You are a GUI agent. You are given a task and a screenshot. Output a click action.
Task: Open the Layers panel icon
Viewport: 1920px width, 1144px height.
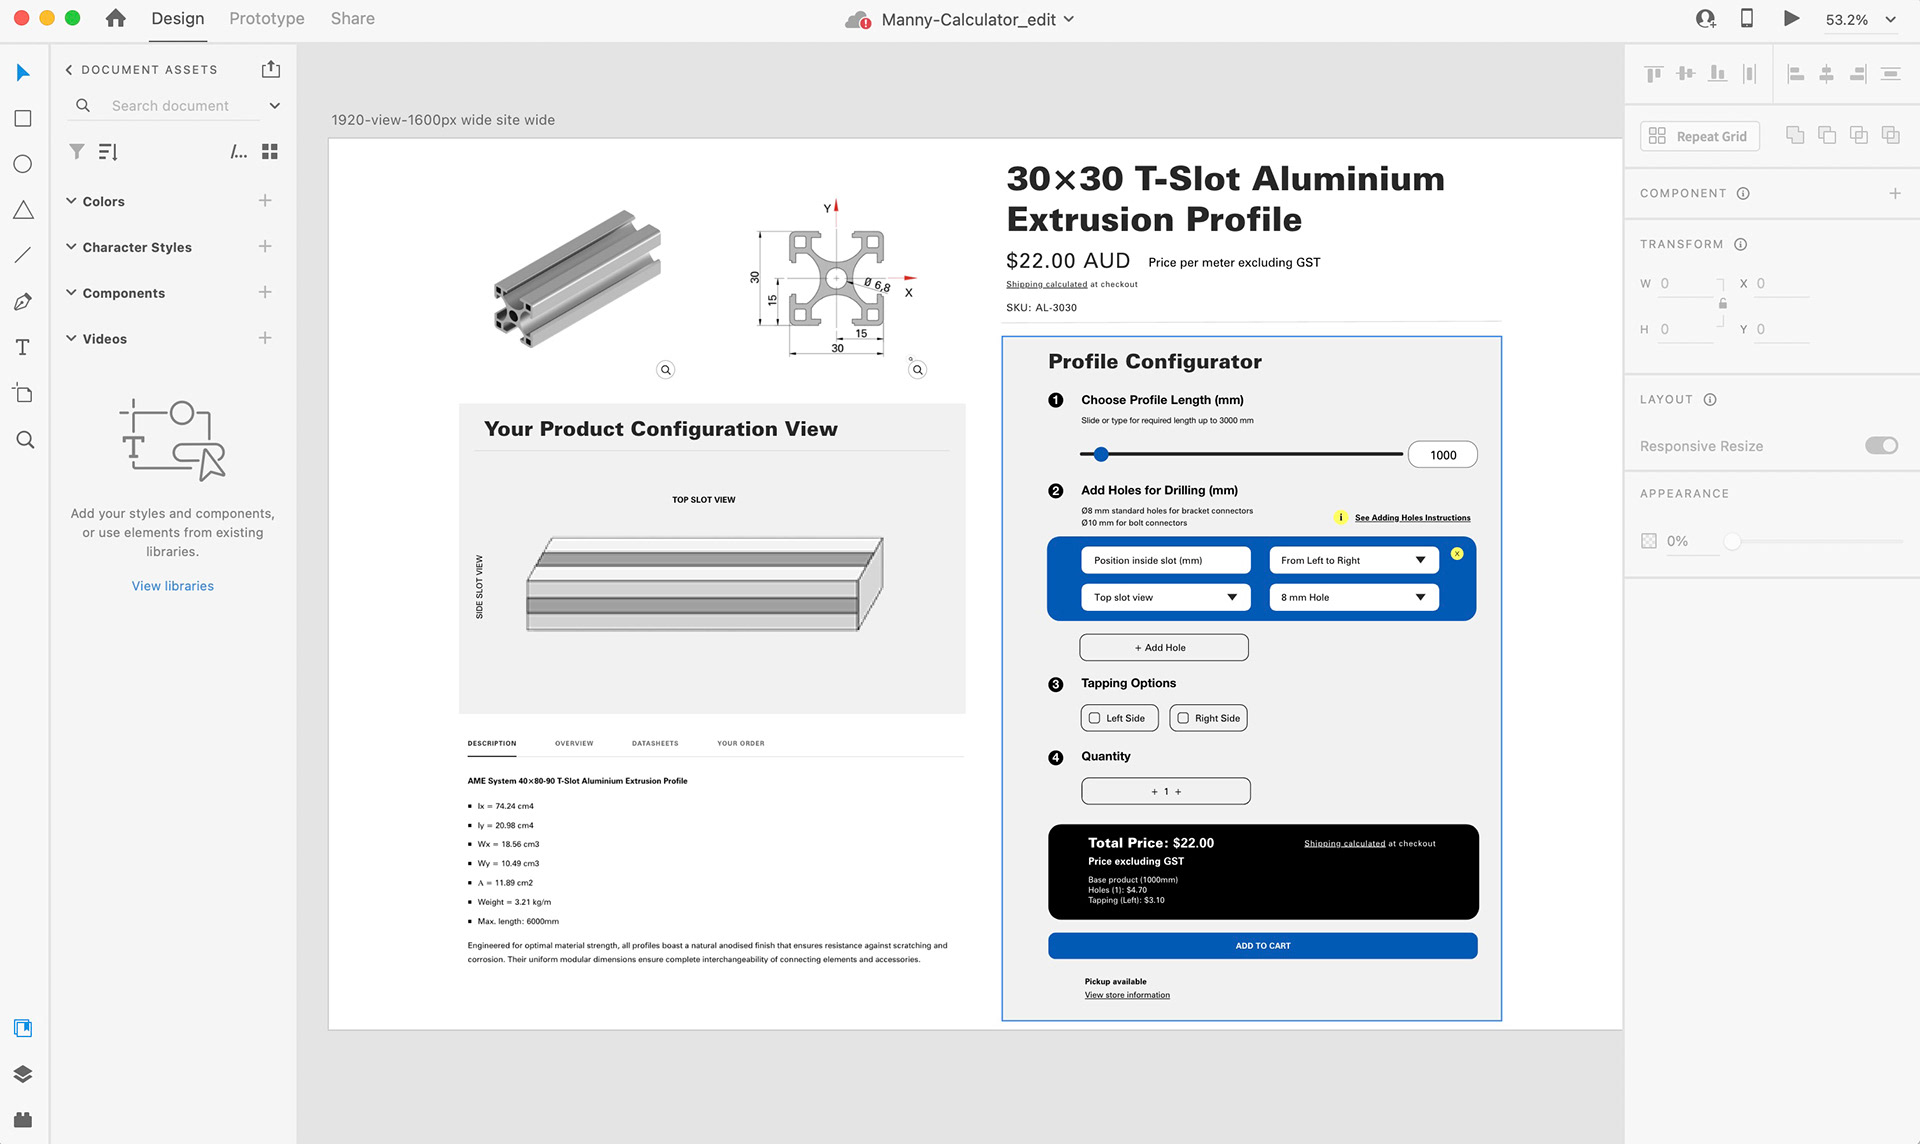point(23,1074)
